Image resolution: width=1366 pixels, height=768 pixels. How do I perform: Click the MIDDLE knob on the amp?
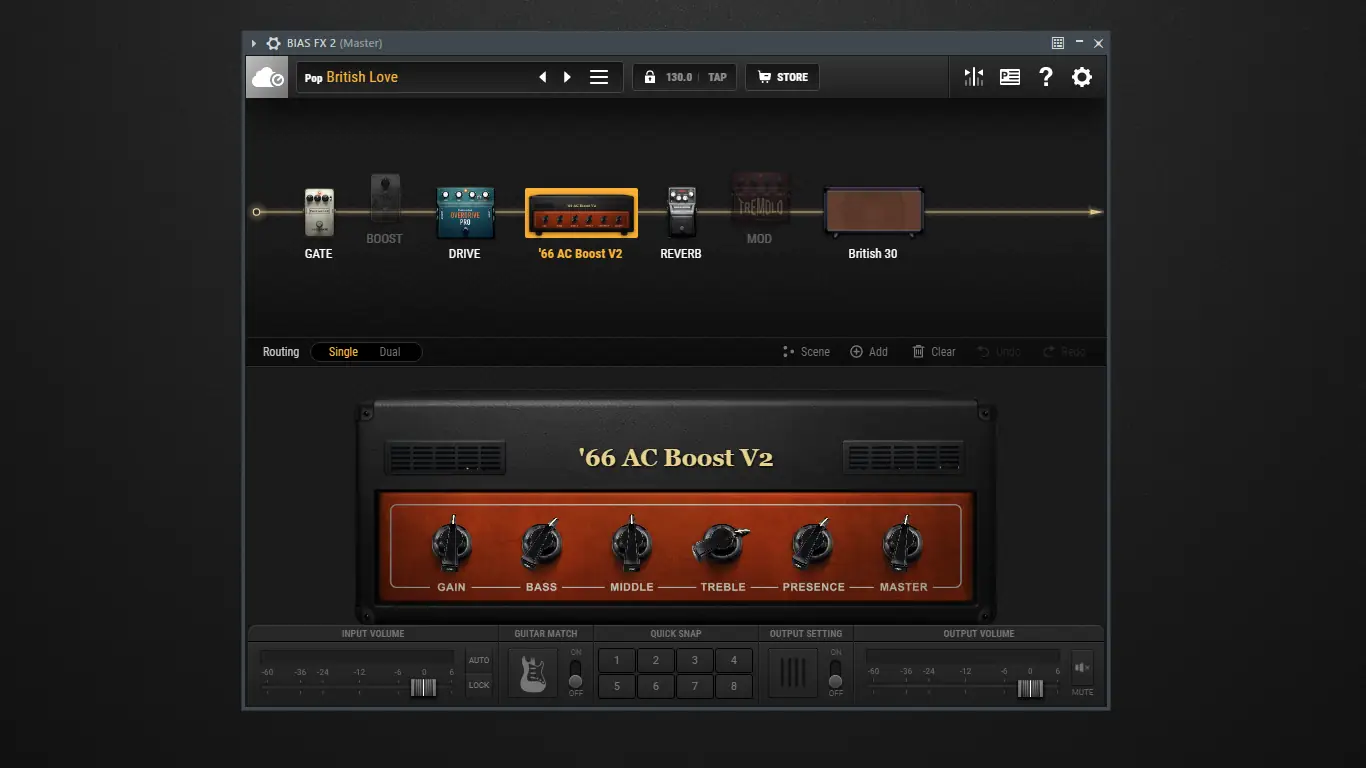(632, 545)
